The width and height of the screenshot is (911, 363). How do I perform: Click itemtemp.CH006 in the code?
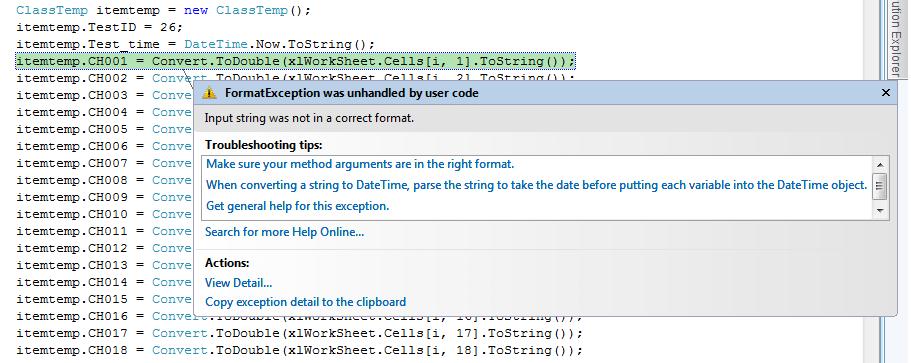click(71, 146)
